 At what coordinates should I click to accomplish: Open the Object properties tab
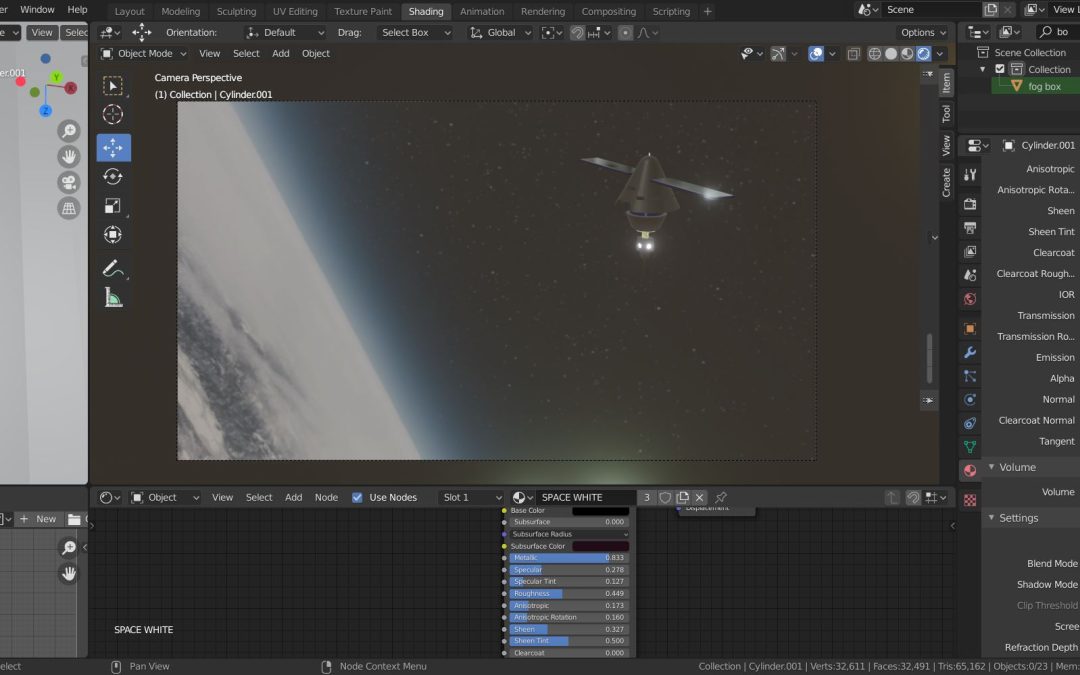pyautogui.click(x=970, y=329)
